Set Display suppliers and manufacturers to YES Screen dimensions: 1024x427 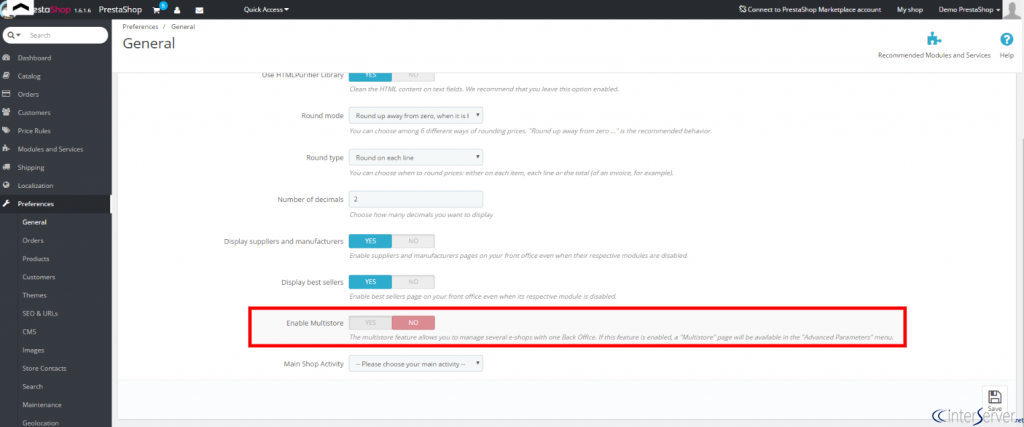pyautogui.click(x=370, y=241)
